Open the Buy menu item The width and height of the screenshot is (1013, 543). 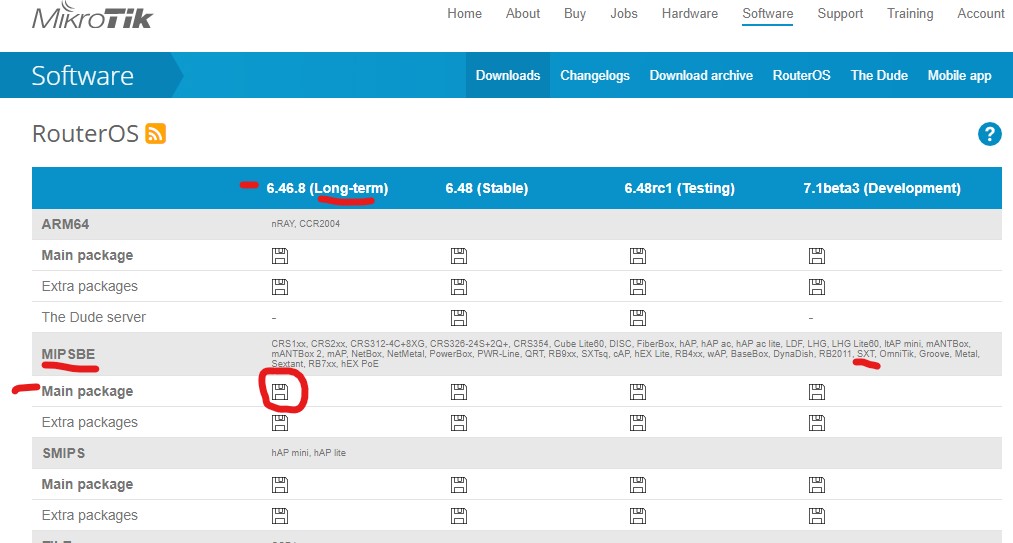pos(575,14)
